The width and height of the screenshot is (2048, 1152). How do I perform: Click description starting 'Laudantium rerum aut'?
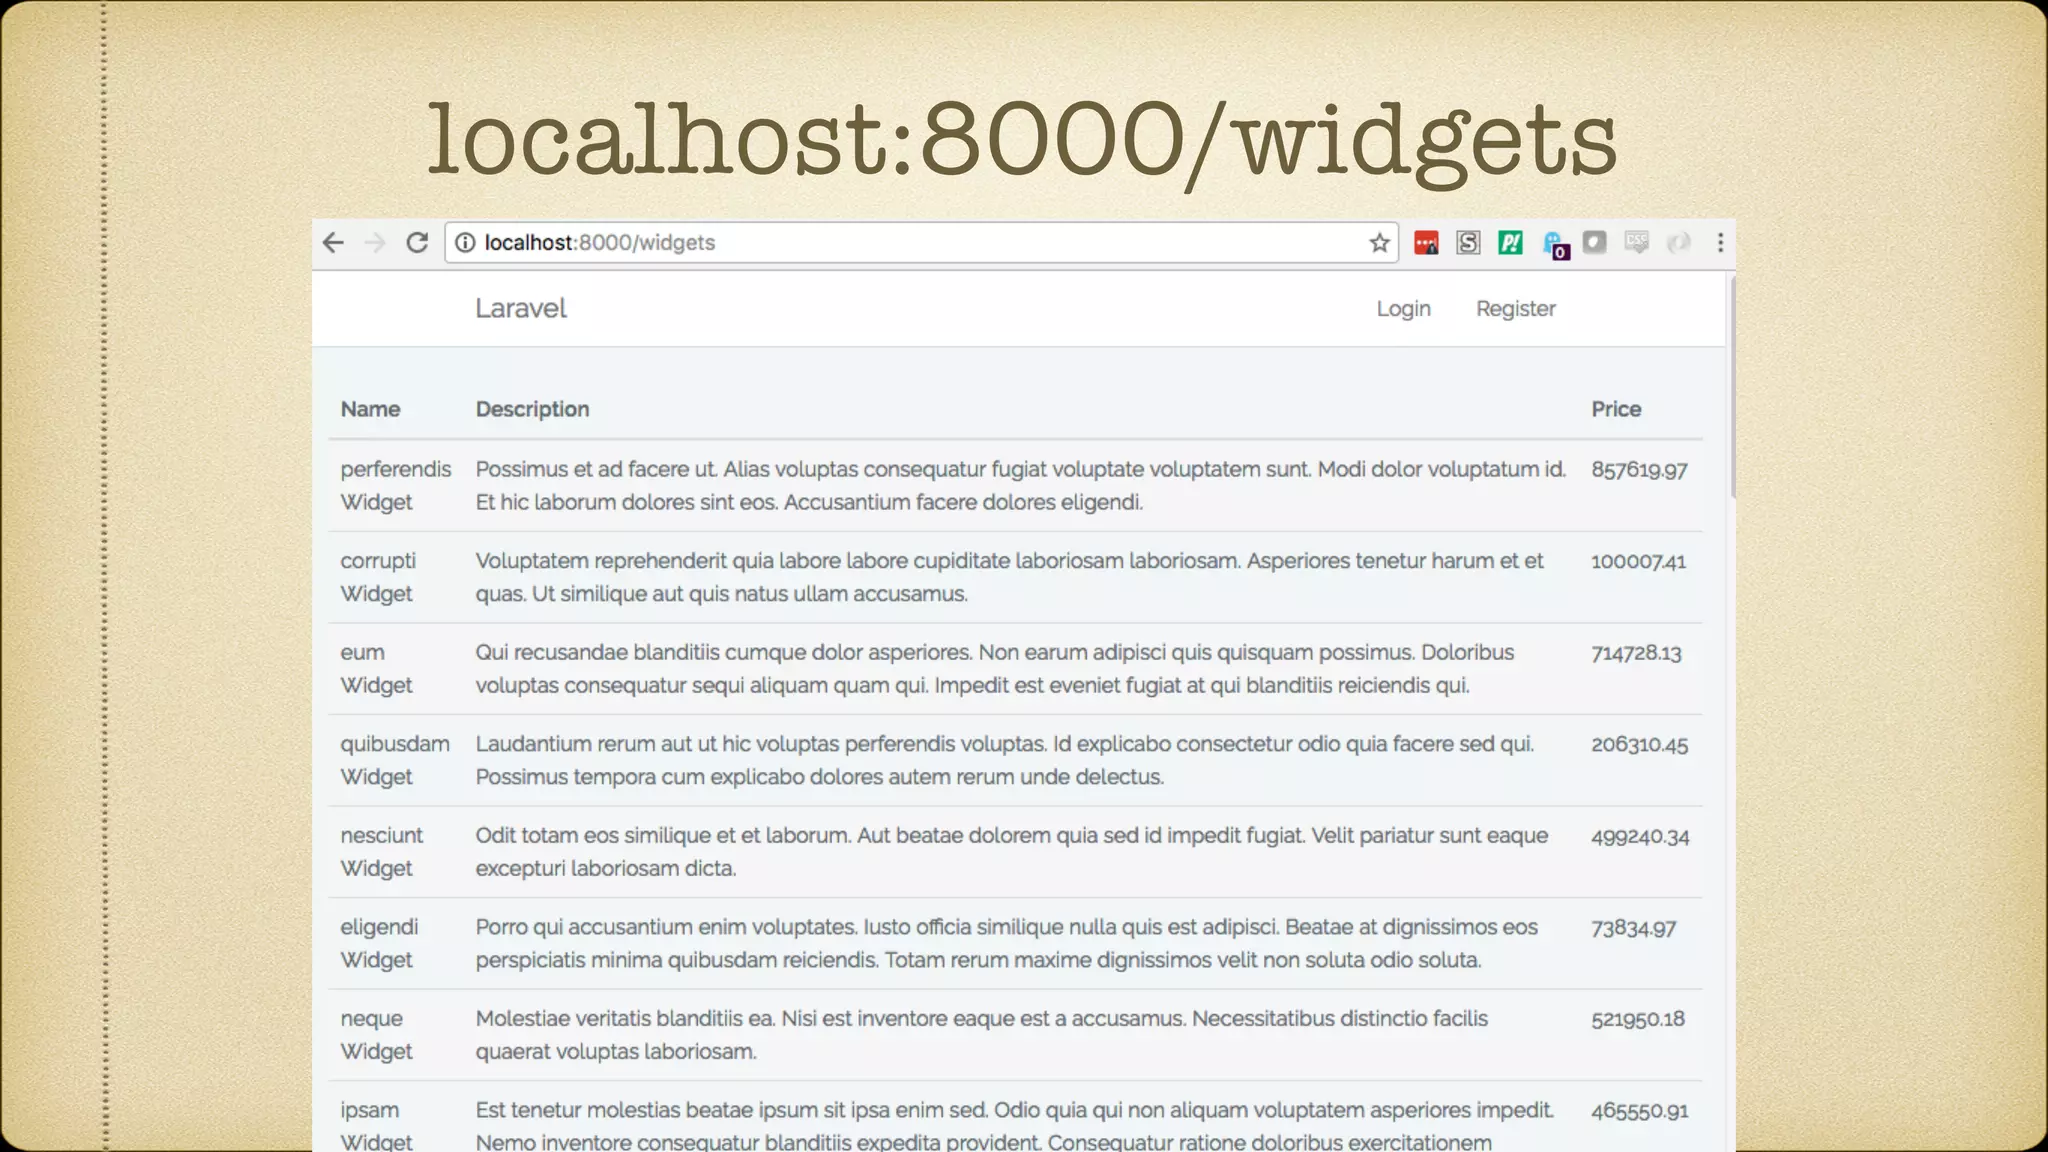coord(1005,760)
